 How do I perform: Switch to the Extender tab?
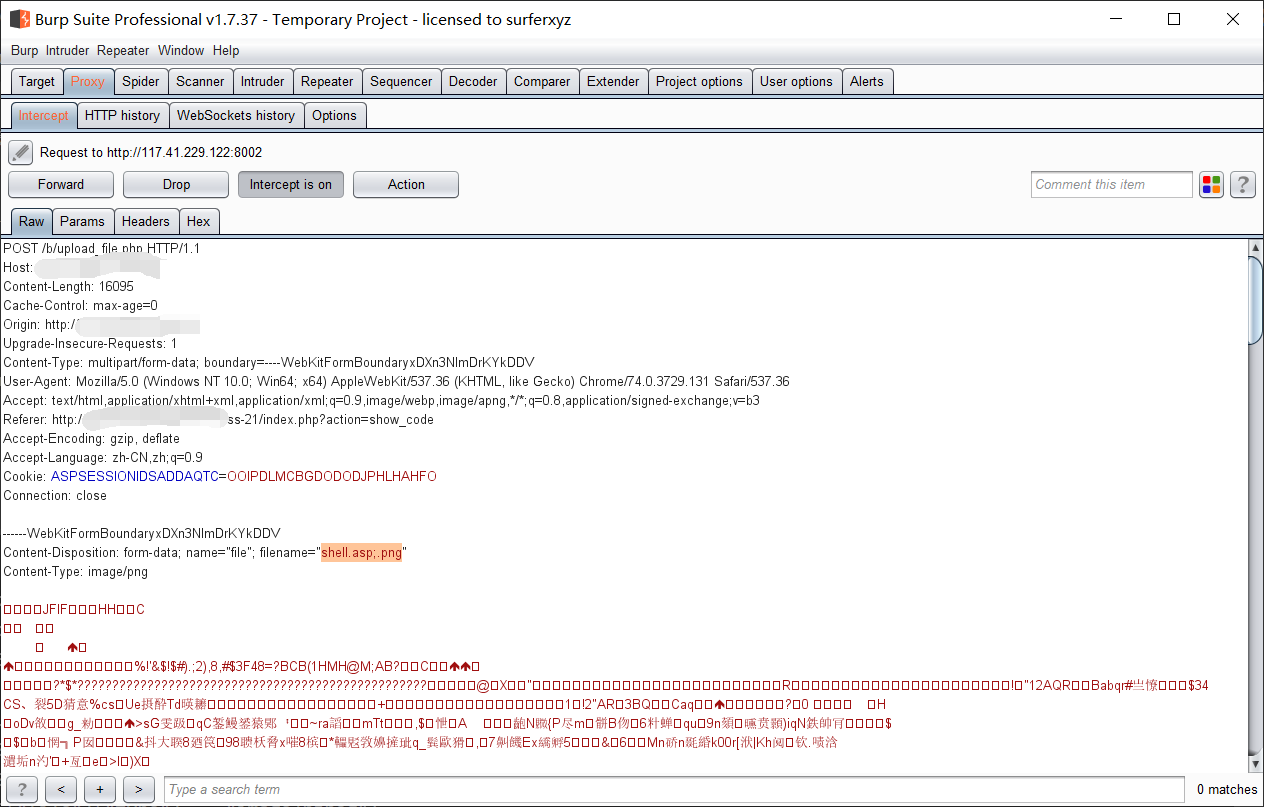click(613, 82)
